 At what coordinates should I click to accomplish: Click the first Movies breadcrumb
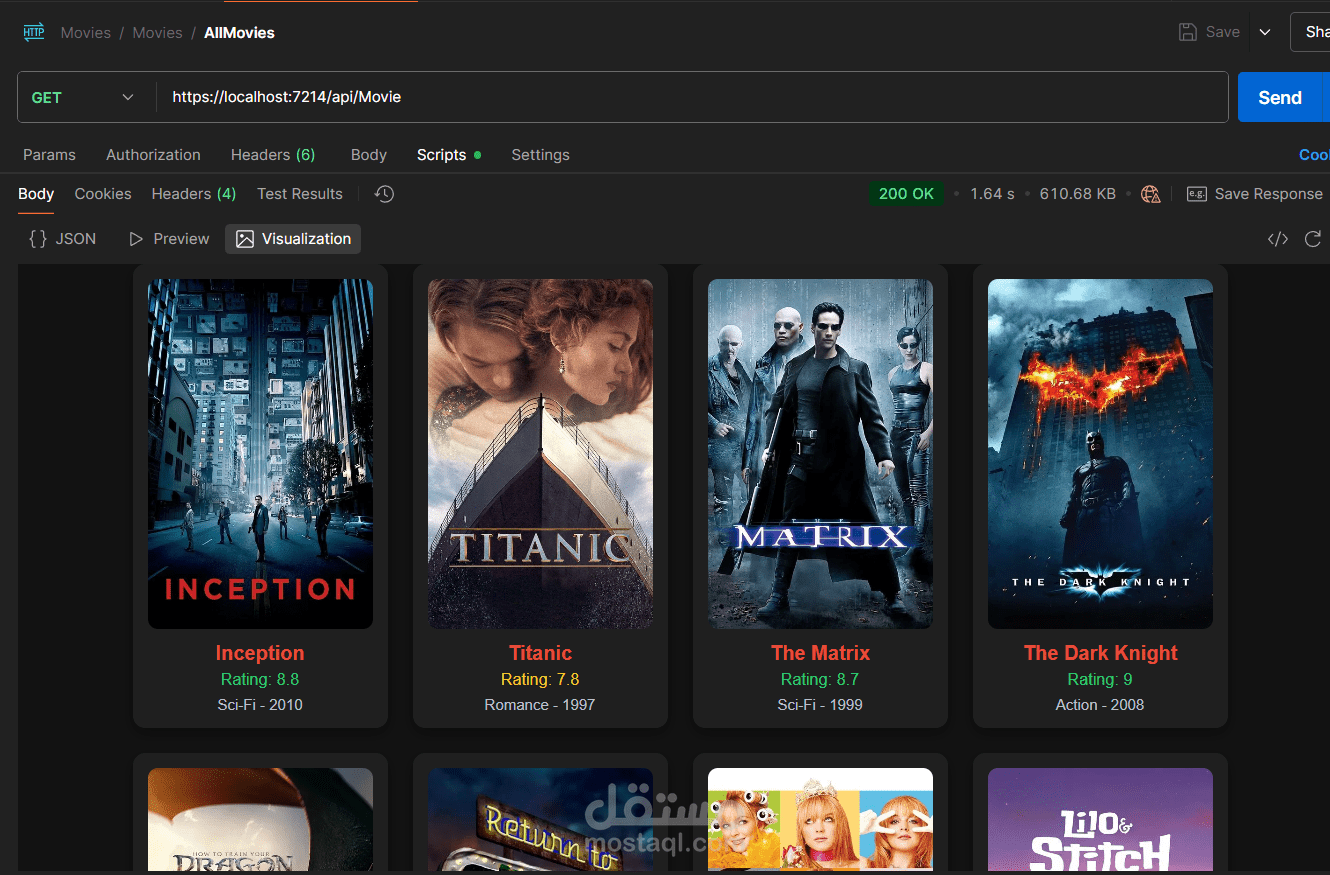click(85, 32)
